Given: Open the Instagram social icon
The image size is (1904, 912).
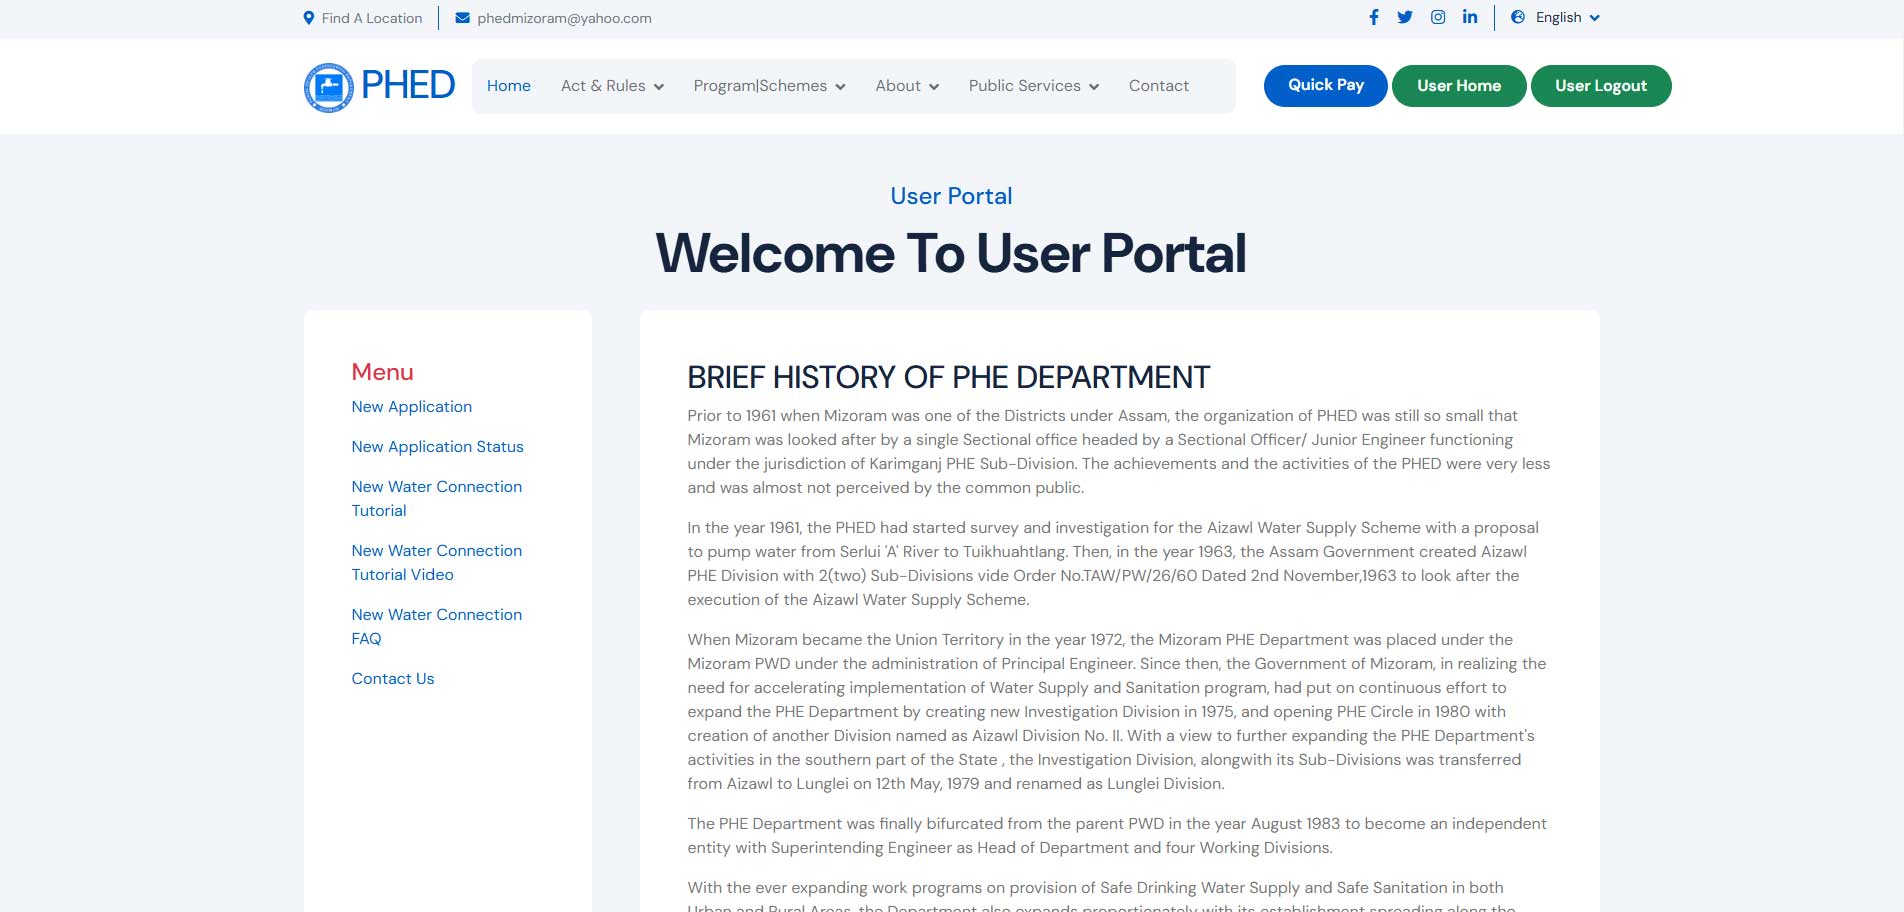Looking at the screenshot, I should (1438, 17).
